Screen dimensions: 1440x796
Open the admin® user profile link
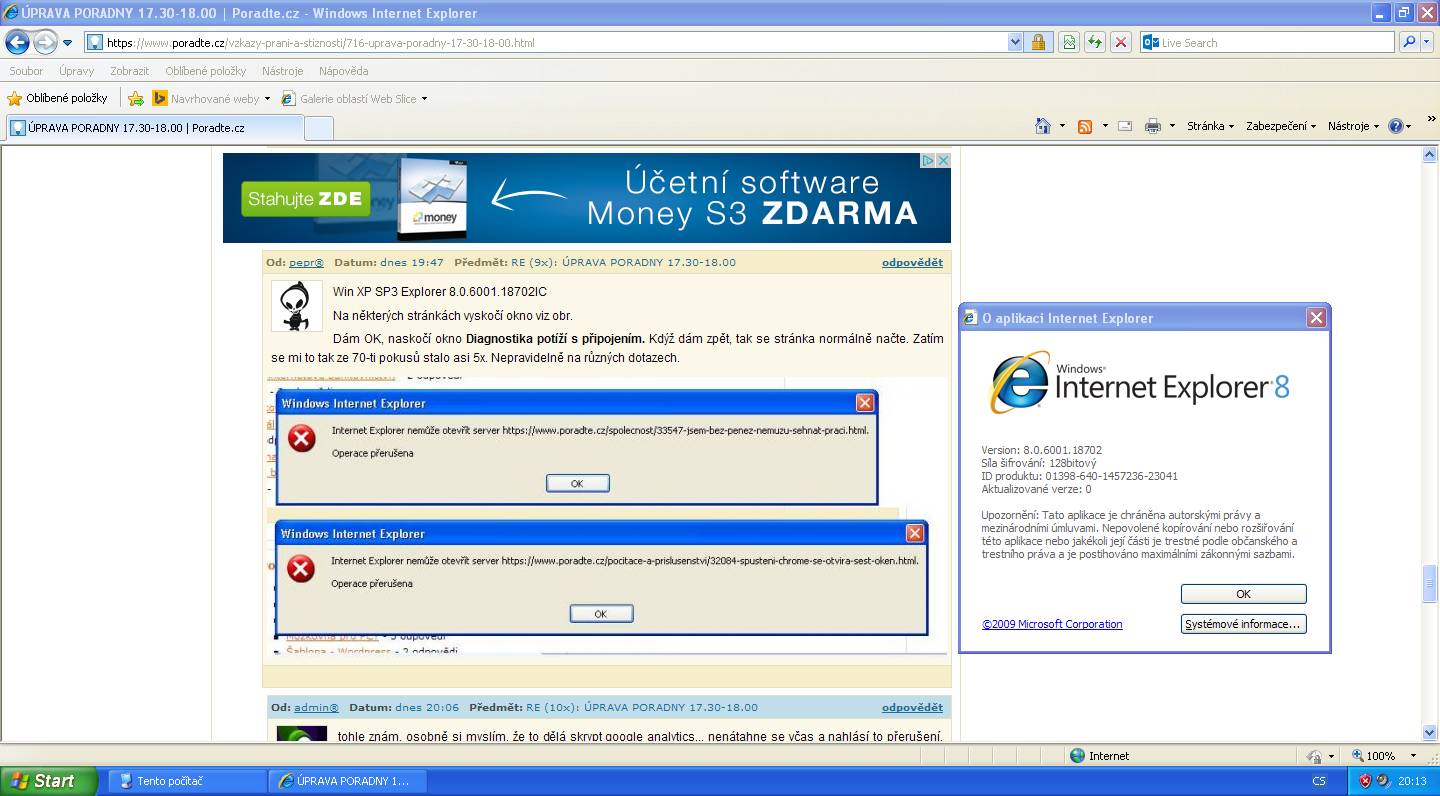tap(316, 707)
